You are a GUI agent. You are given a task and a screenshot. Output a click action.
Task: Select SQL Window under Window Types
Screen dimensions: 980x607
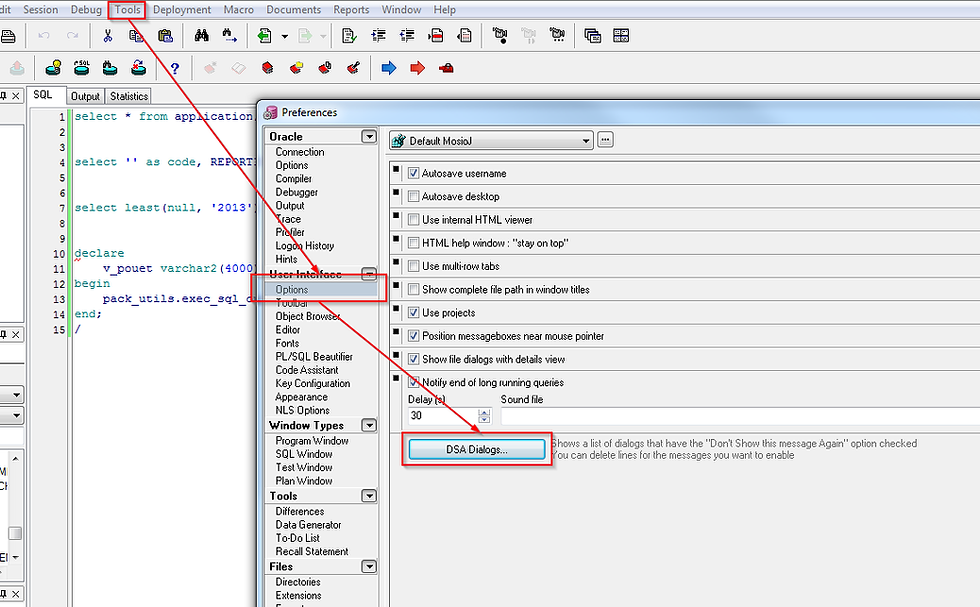(x=304, y=454)
